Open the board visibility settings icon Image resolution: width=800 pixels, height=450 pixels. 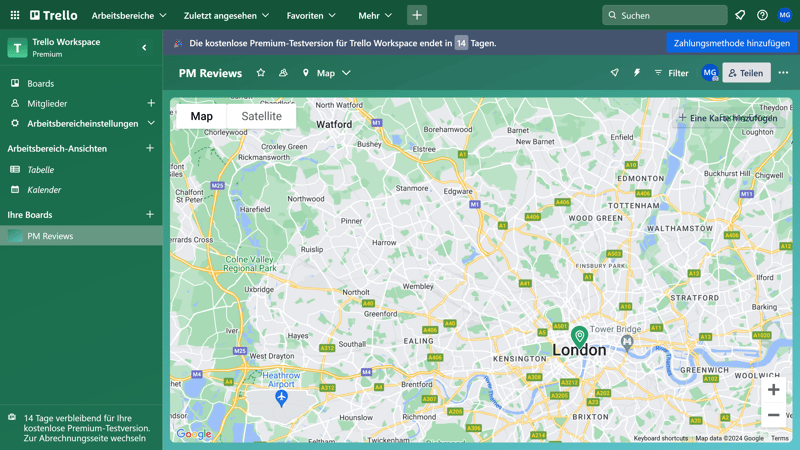point(283,73)
